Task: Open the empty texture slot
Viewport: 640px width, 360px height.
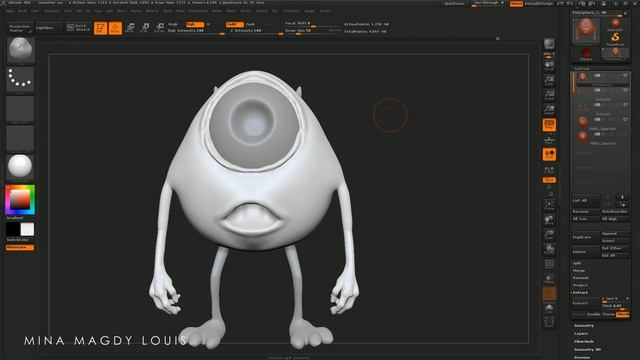Action: 20,138
